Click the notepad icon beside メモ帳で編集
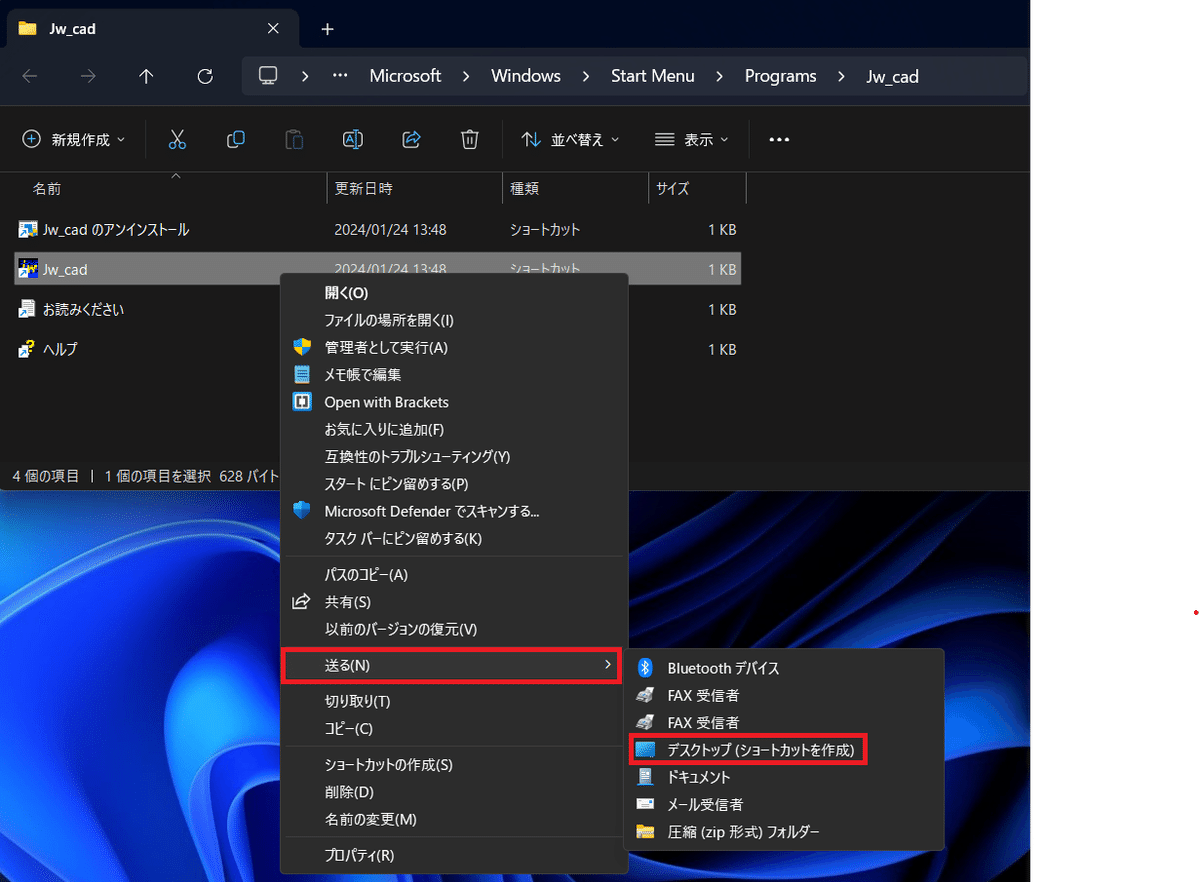The image size is (1200, 882). pos(302,375)
